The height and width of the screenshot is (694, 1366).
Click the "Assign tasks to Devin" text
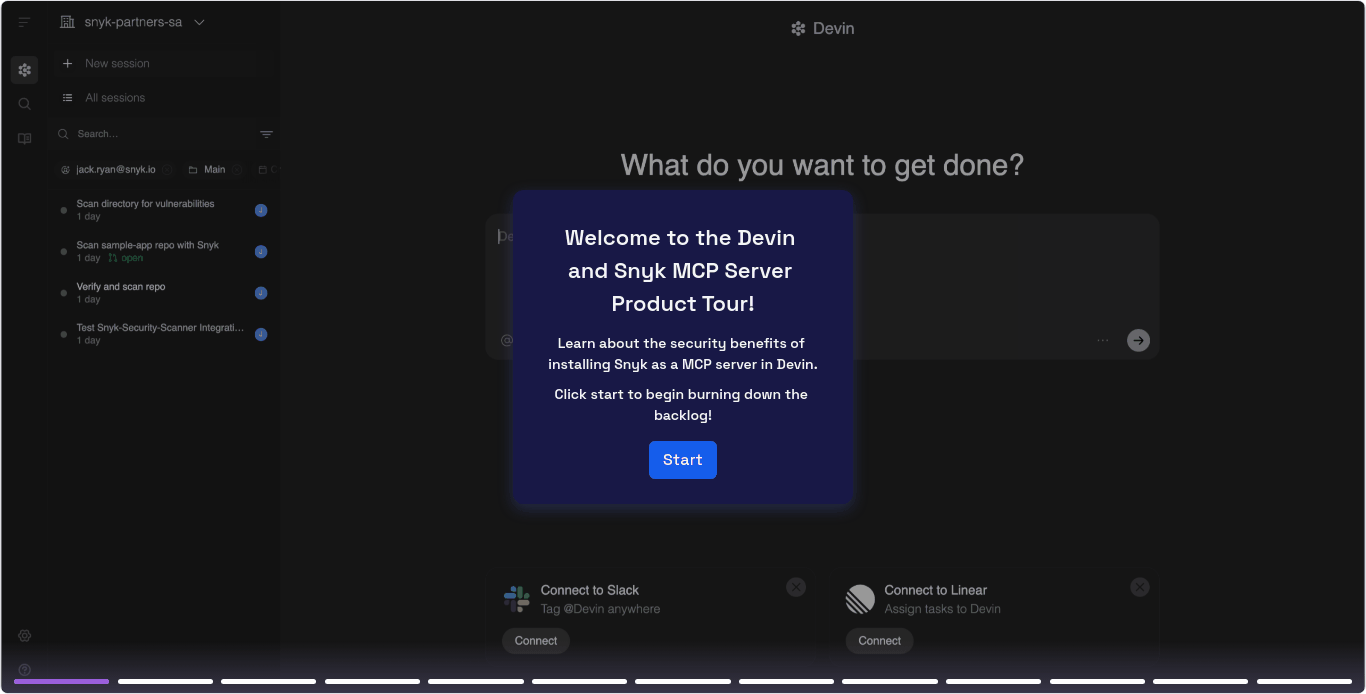[942, 609]
